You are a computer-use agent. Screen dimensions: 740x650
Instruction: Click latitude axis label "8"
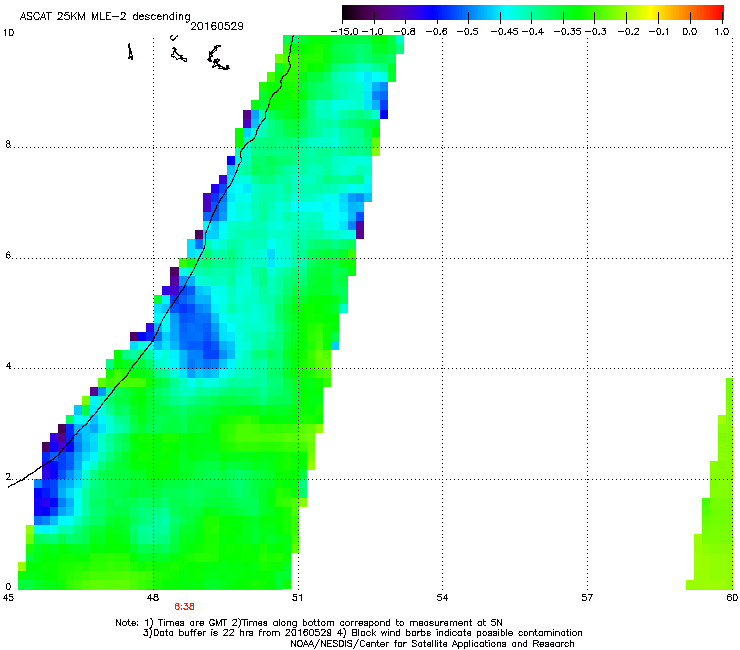coord(8,144)
